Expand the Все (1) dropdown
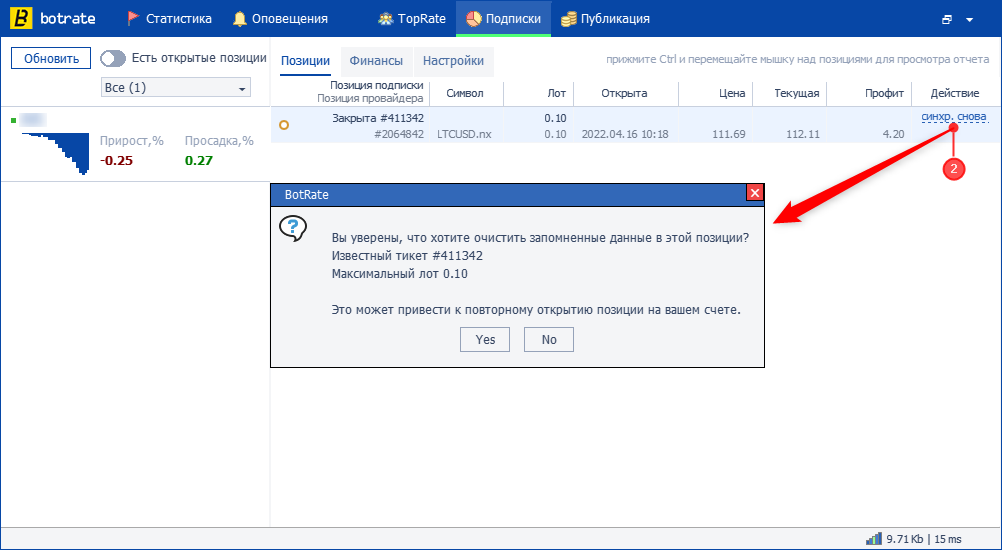The image size is (1002, 550). point(176,88)
